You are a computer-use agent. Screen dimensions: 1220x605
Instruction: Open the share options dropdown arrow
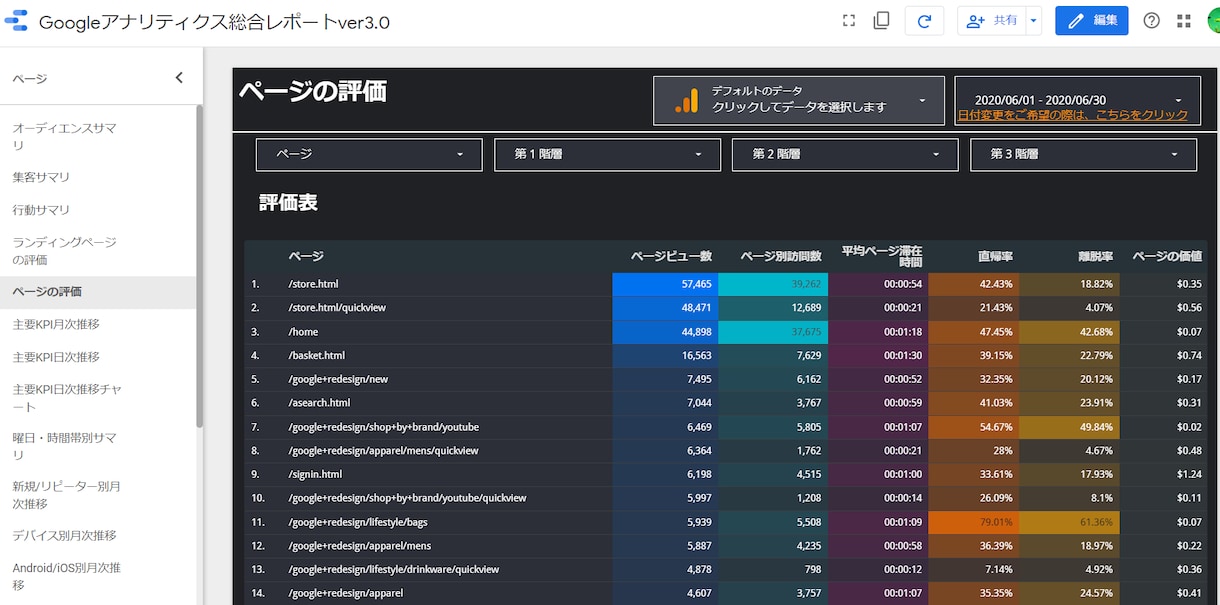[x=1033, y=20]
